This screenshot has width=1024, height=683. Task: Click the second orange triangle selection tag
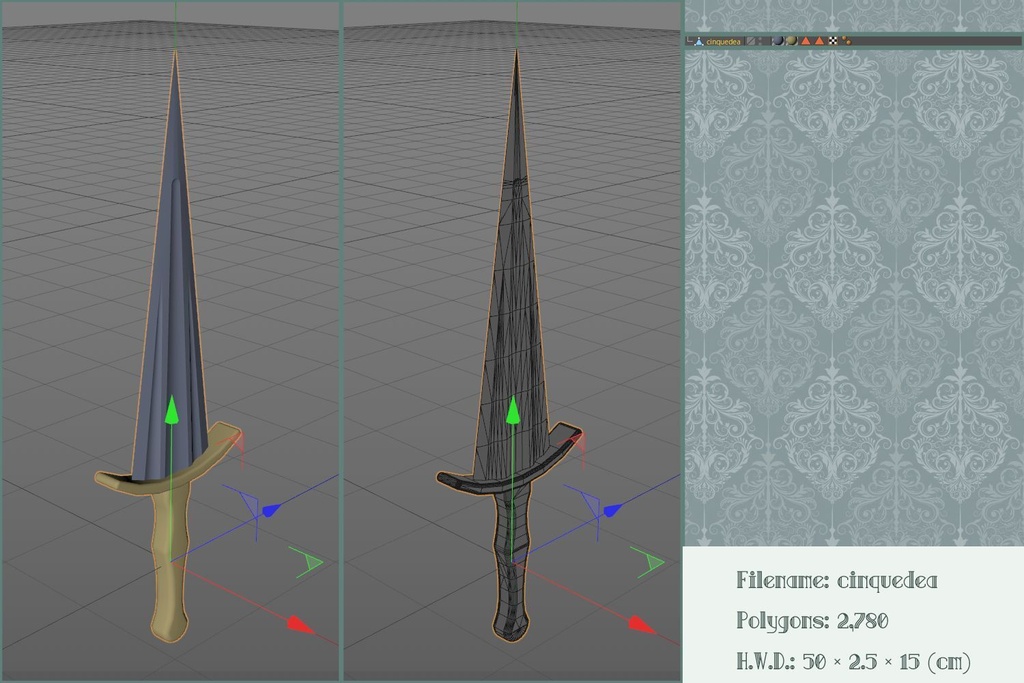tap(820, 40)
